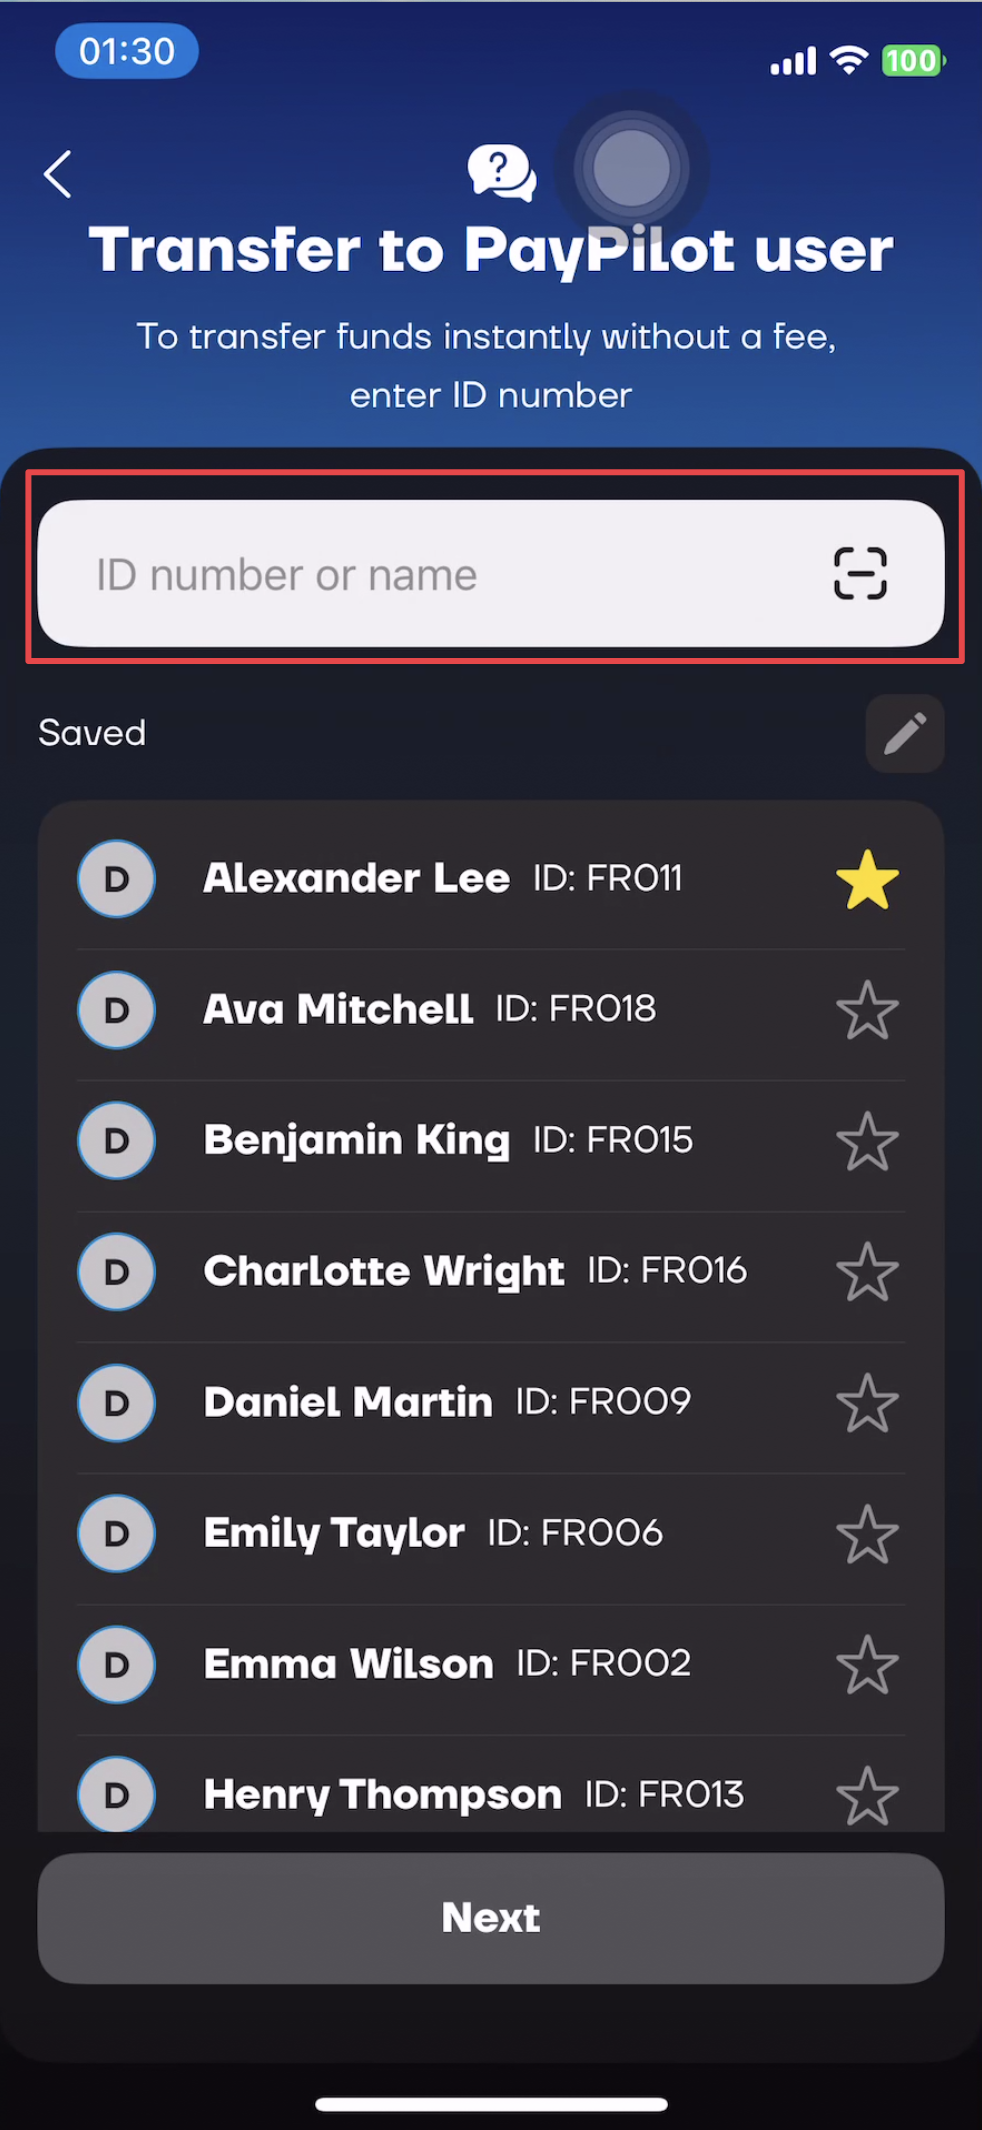Tap the QR scan icon in search field
Viewport: 982px width, 2130px height.
pyautogui.click(x=860, y=573)
